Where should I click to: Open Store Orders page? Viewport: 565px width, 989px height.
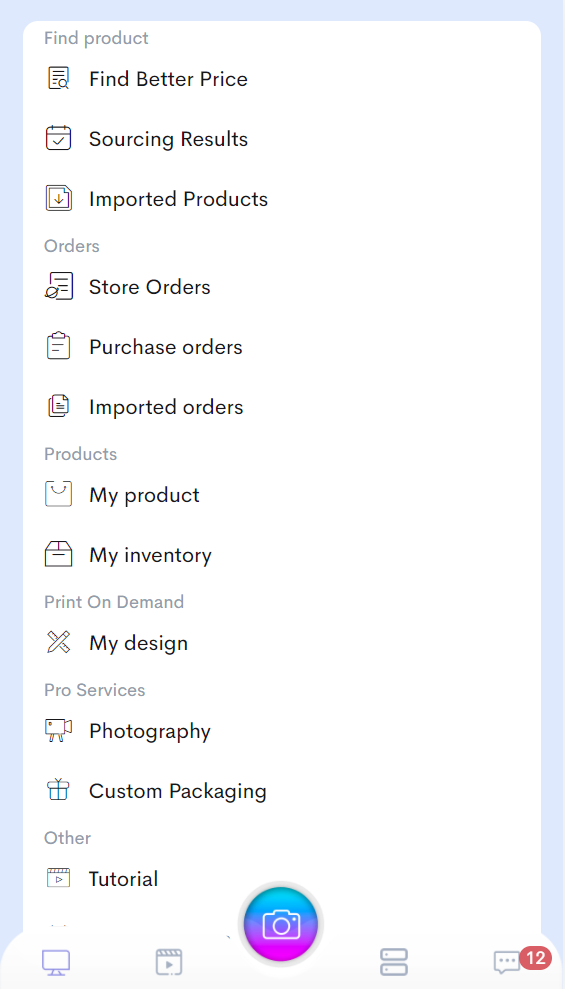click(149, 287)
